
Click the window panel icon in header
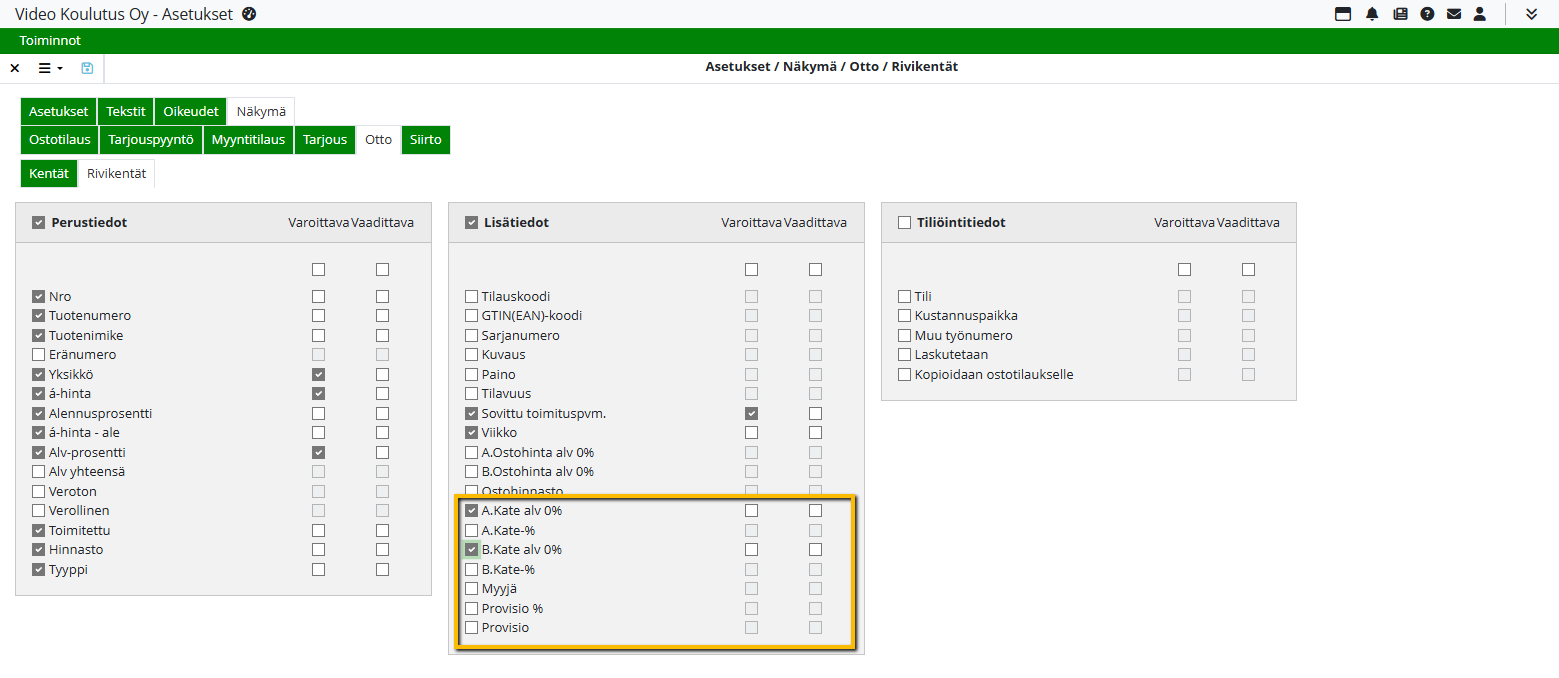pos(1343,14)
